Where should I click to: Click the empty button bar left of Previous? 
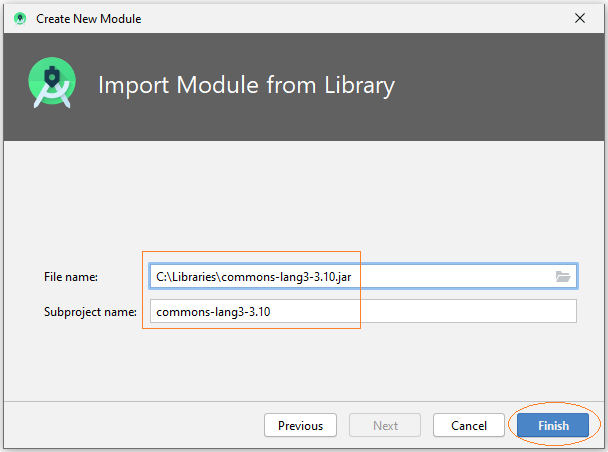click(134, 425)
